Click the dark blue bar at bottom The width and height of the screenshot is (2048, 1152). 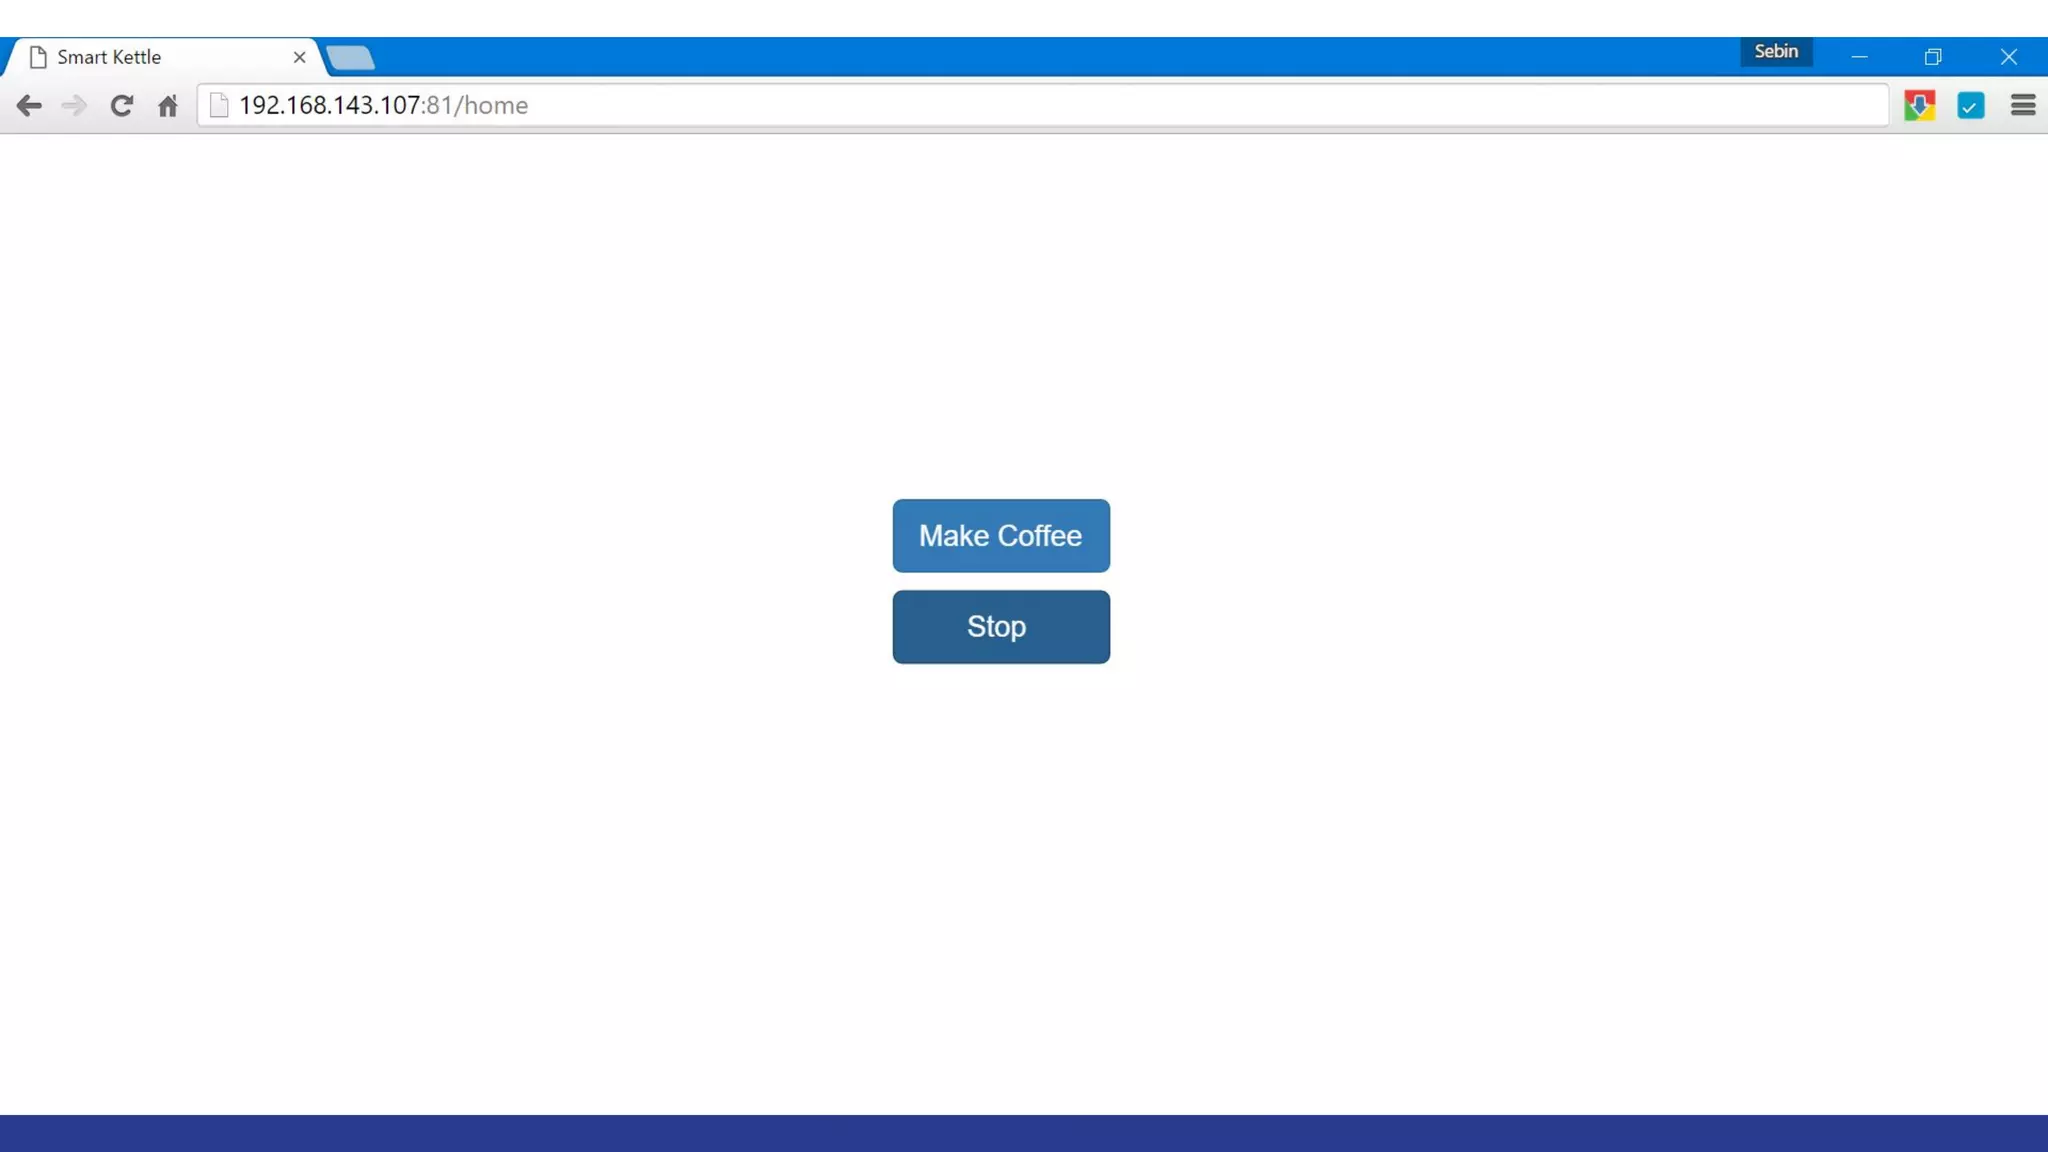pos(1024,1133)
